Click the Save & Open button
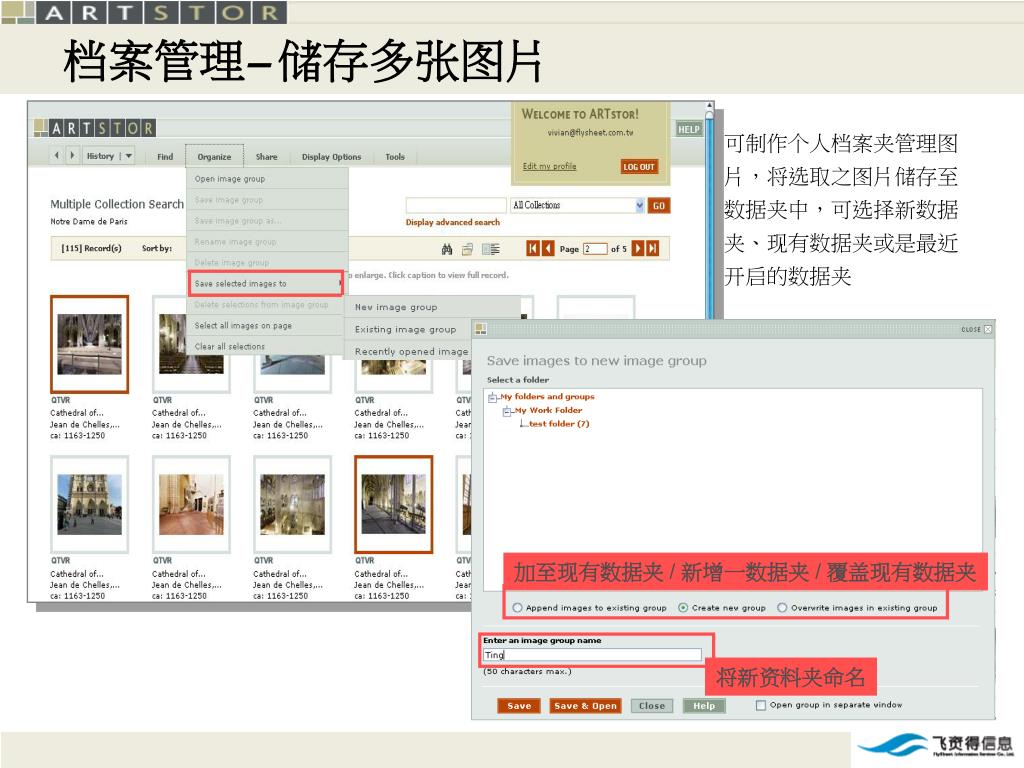Image resolution: width=1024 pixels, height=768 pixels. (585, 706)
